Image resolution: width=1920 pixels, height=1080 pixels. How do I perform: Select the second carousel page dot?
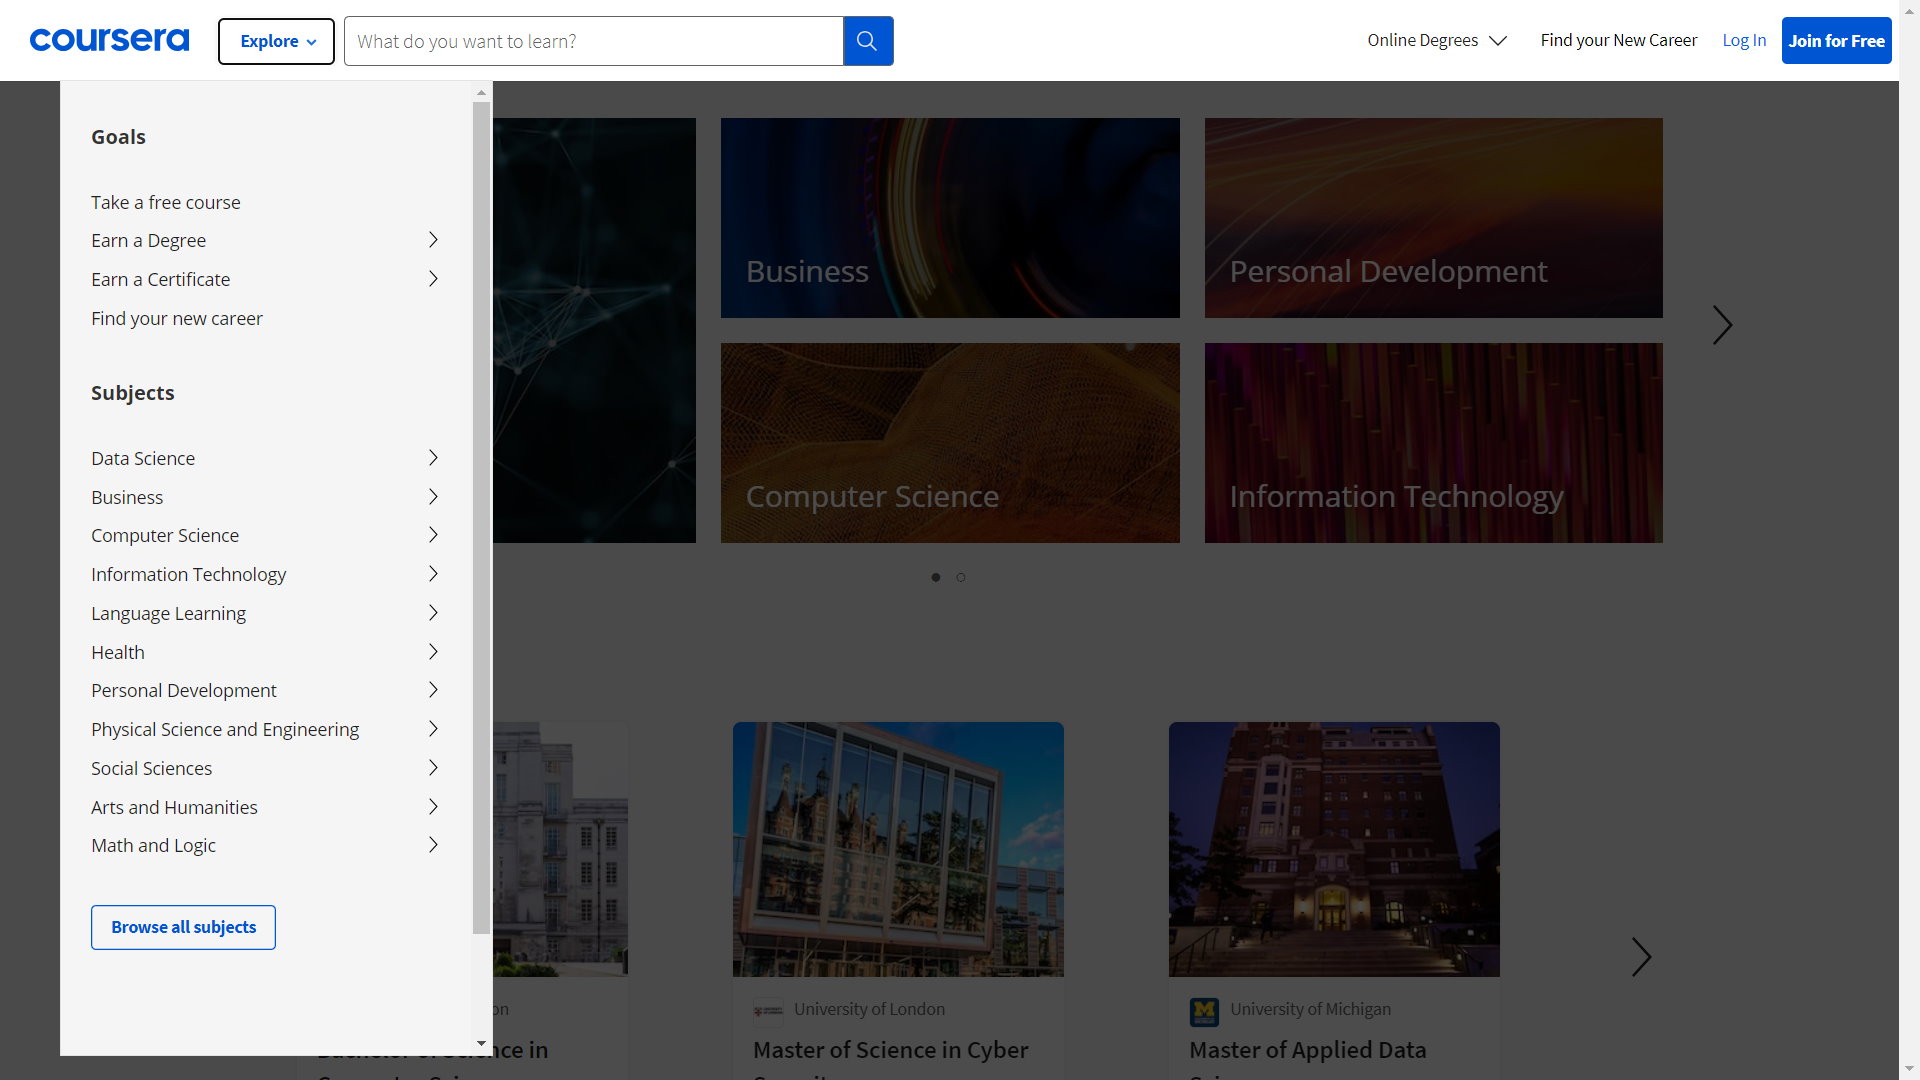pos(961,577)
